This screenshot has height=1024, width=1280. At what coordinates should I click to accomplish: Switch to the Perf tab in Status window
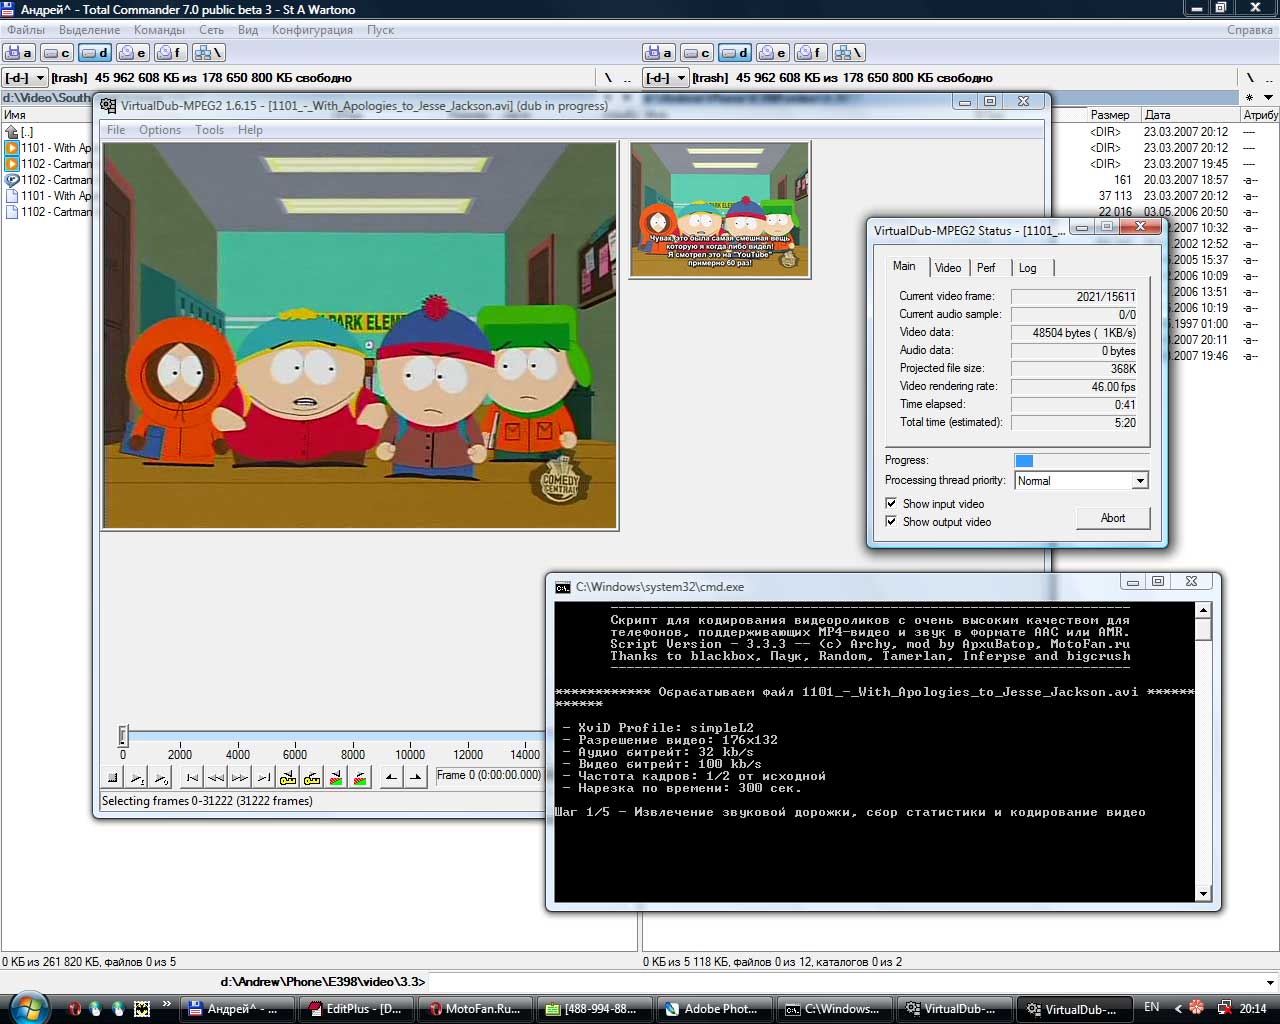[986, 268]
